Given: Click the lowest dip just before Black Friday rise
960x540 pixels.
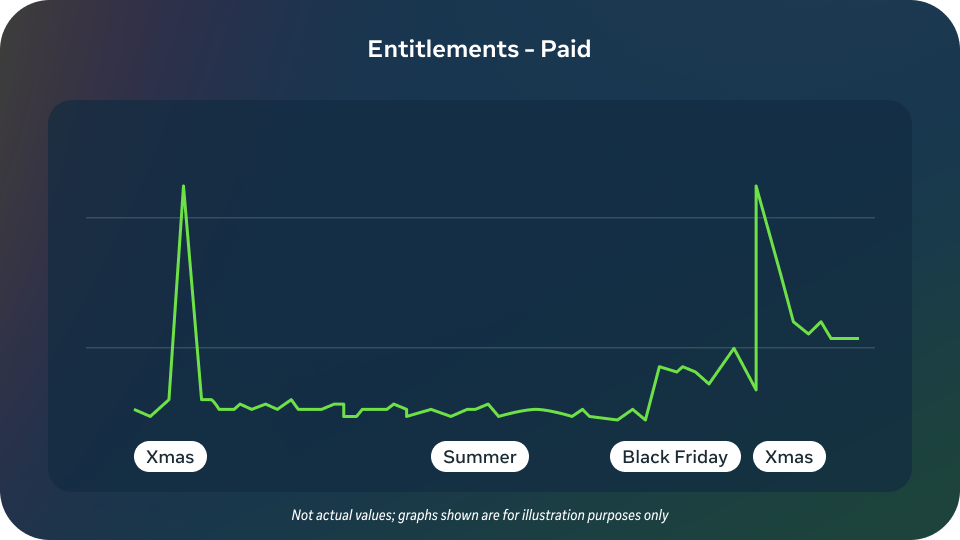Looking at the screenshot, I should point(645,420).
